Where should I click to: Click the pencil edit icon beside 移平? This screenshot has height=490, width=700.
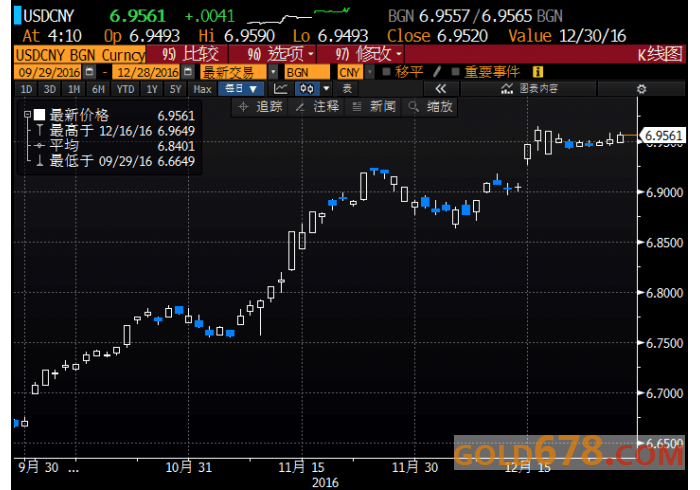438,72
